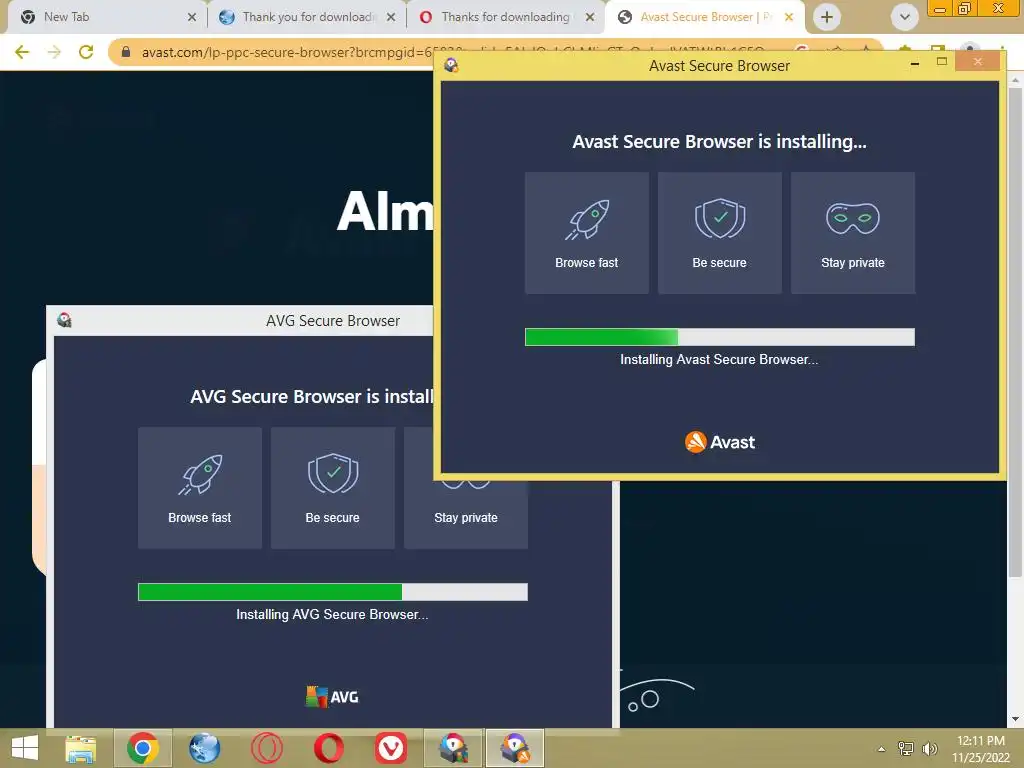This screenshot has width=1024, height=768.
Task: Open File Explorer from the taskbar
Action: coord(81,749)
